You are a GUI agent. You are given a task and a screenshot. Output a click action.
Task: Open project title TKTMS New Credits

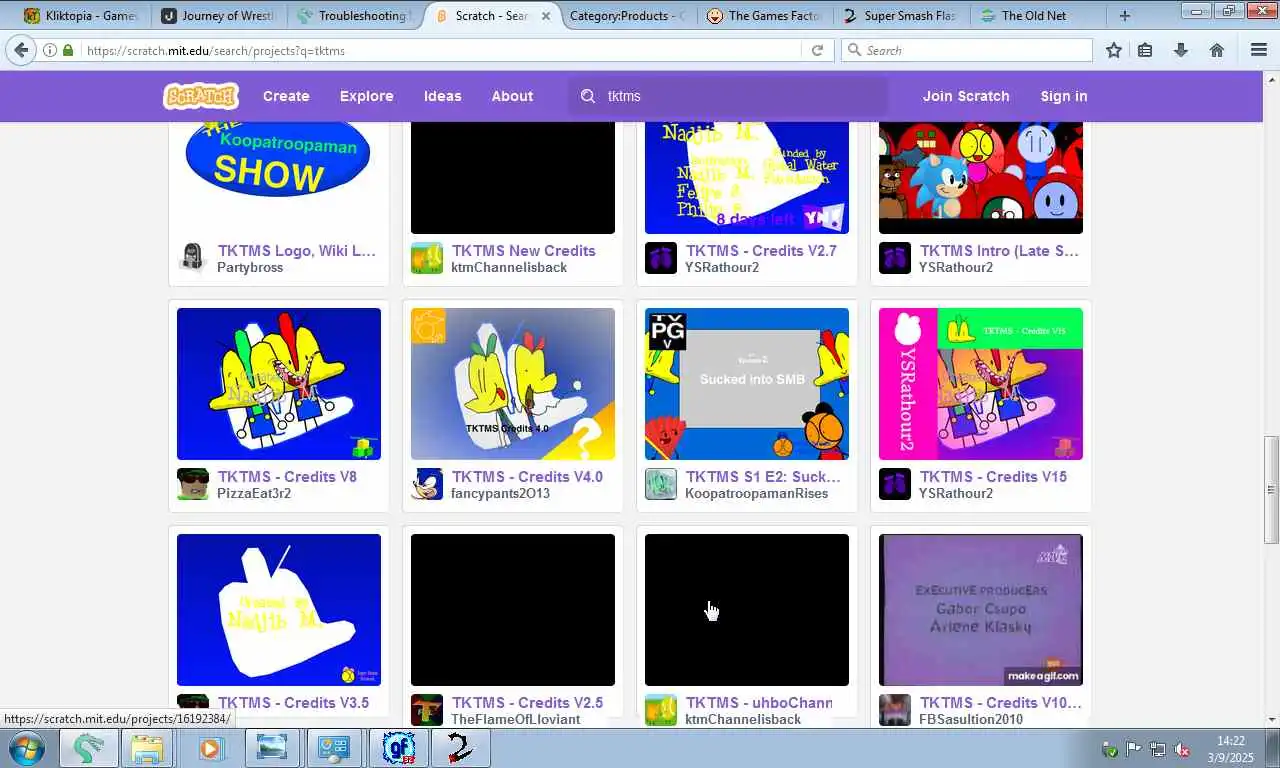click(x=523, y=251)
